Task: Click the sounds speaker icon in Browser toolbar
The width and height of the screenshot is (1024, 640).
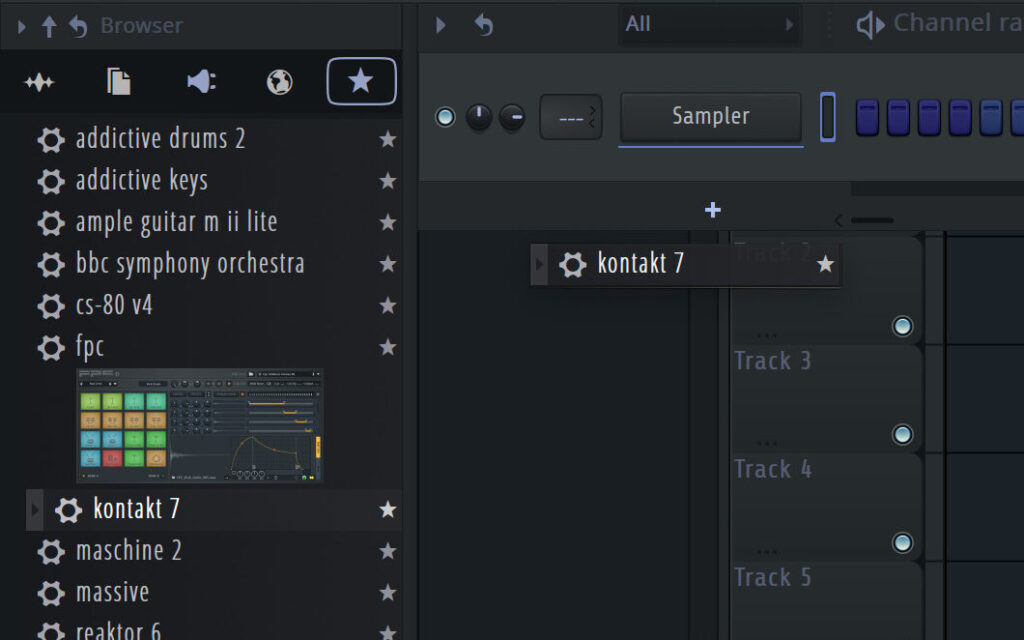Action: tap(199, 81)
